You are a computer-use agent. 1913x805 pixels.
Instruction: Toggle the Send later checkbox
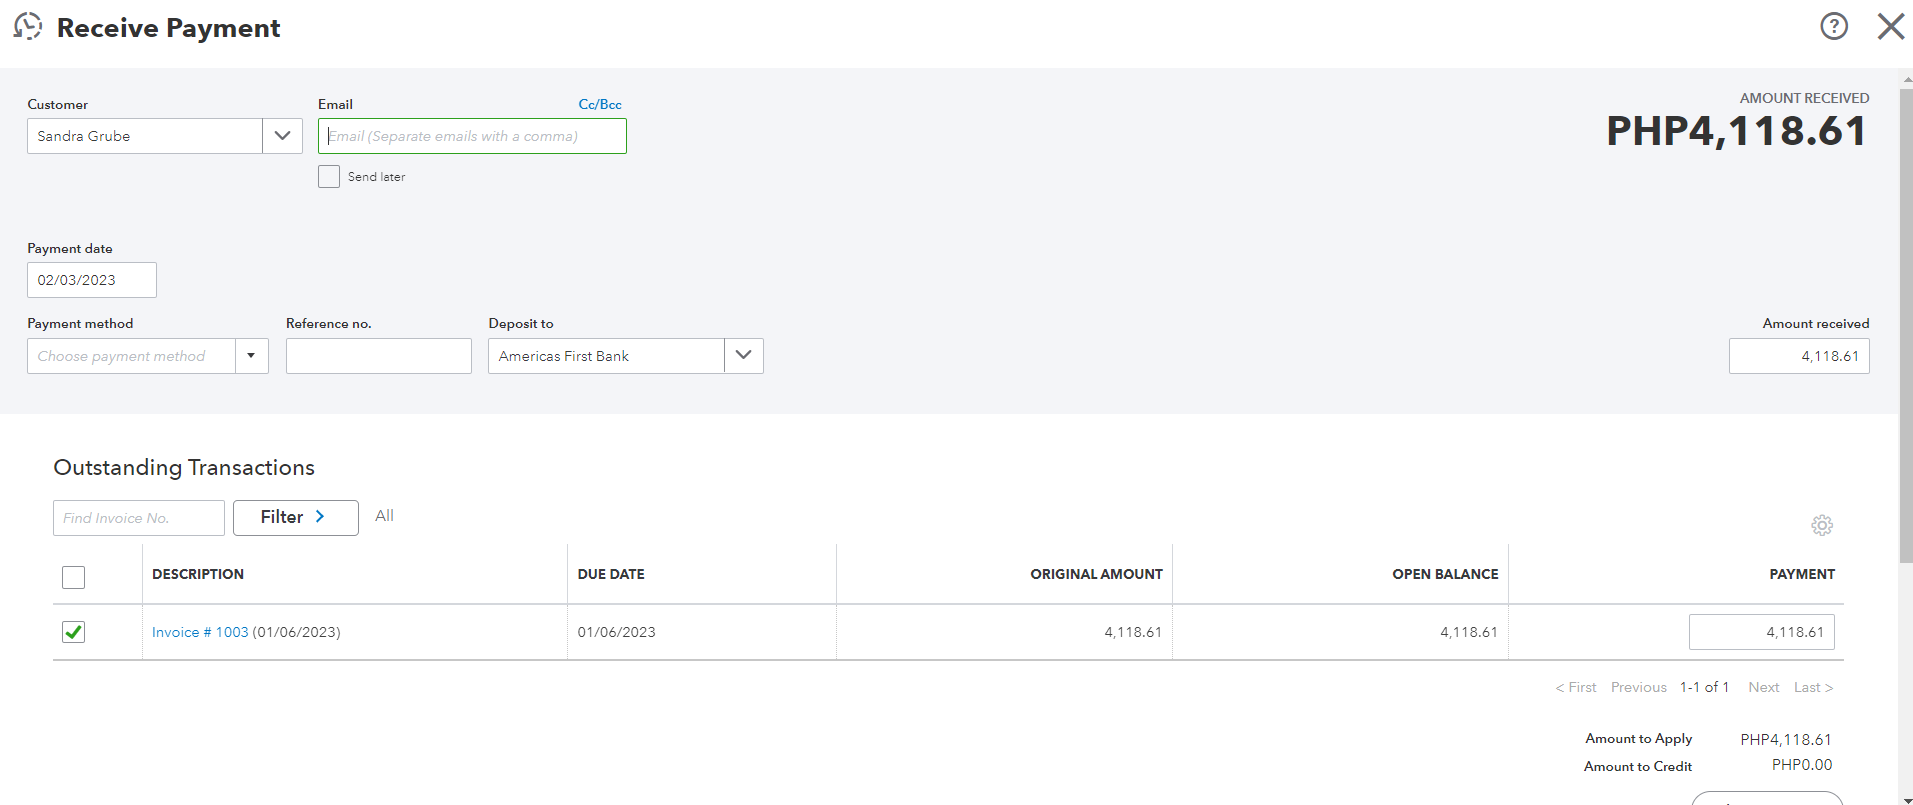[x=329, y=177]
